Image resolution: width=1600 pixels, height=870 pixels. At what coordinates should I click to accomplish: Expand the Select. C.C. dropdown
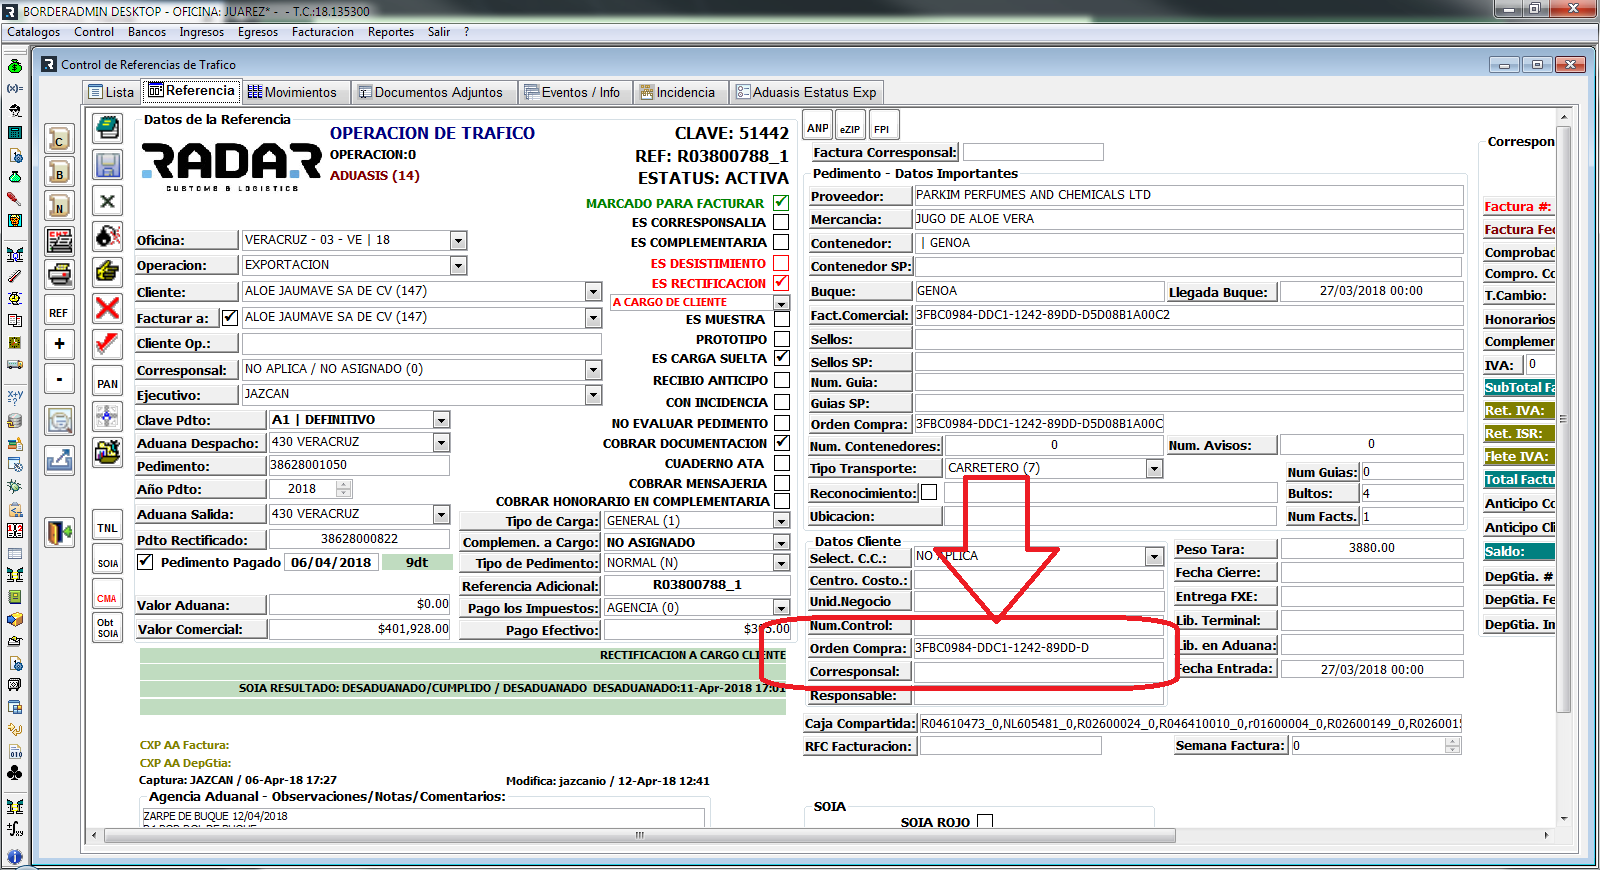coord(1154,557)
